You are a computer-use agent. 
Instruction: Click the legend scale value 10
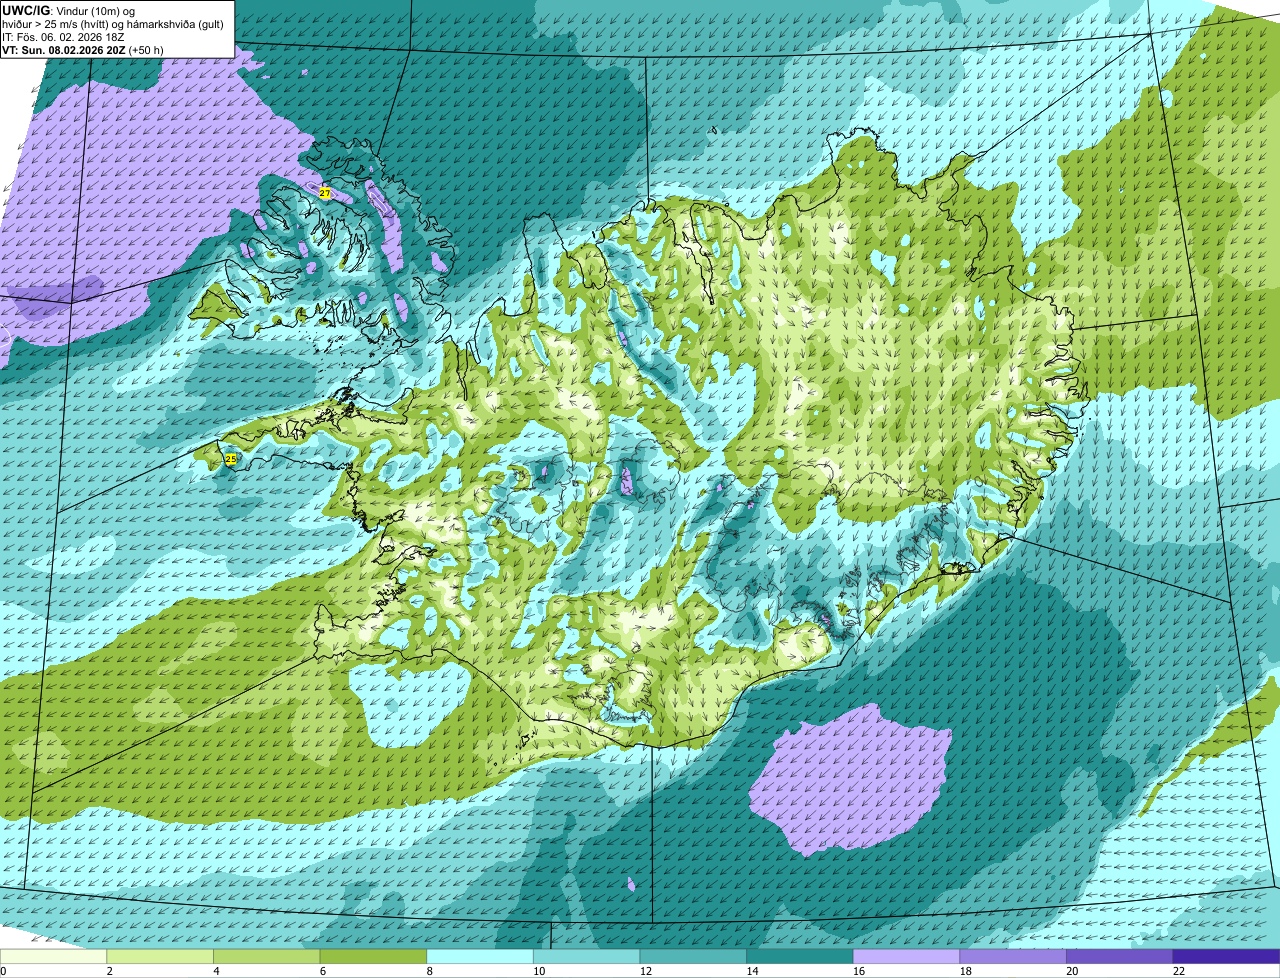point(538,971)
